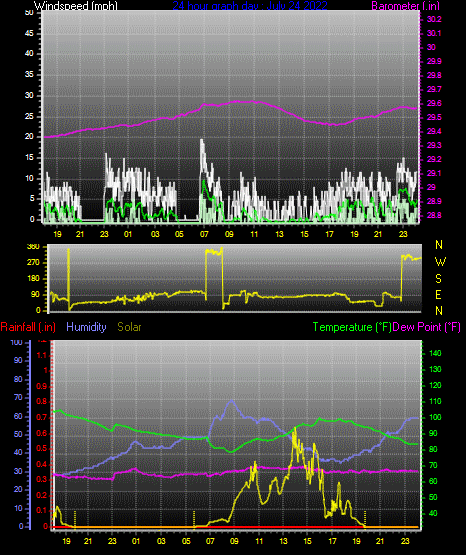Click the "29.6" barometer axis value

click(x=434, y=103)
